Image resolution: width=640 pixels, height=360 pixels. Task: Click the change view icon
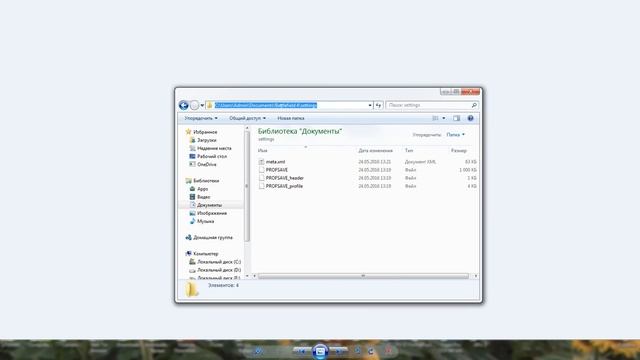(436, 118)
